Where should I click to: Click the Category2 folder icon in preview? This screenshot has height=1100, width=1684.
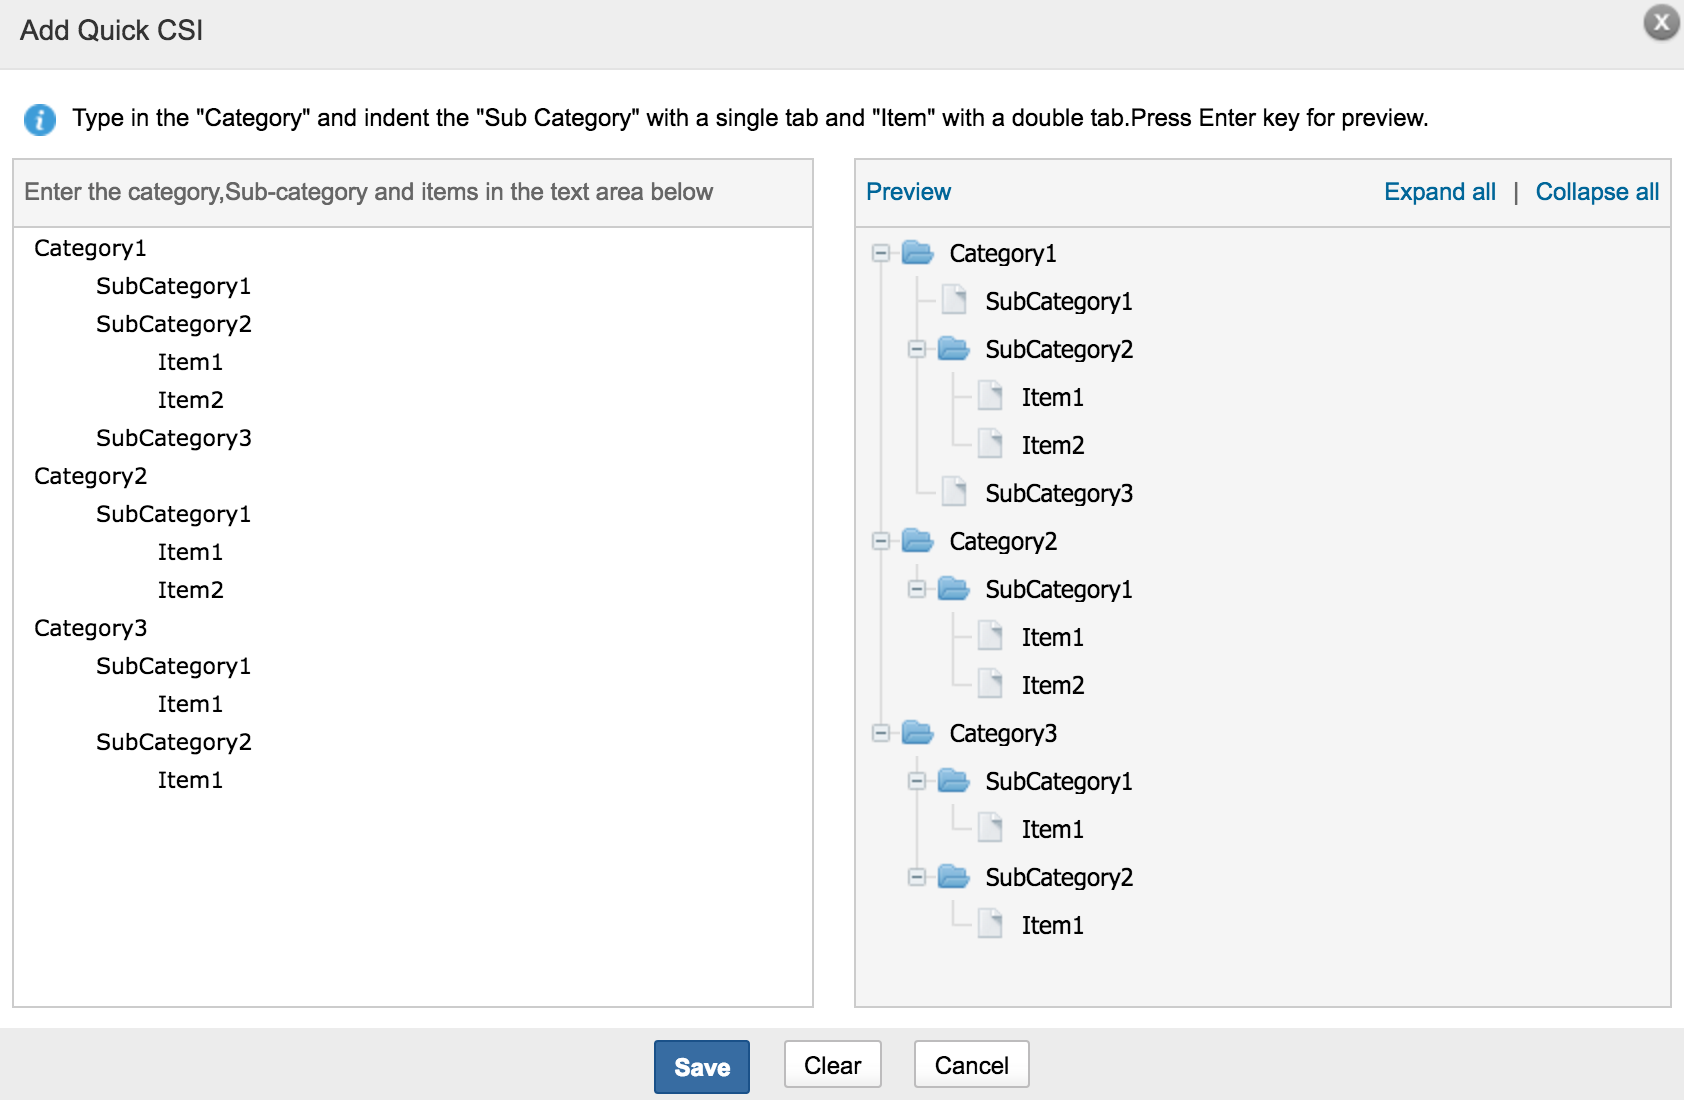tap(917, 541)
